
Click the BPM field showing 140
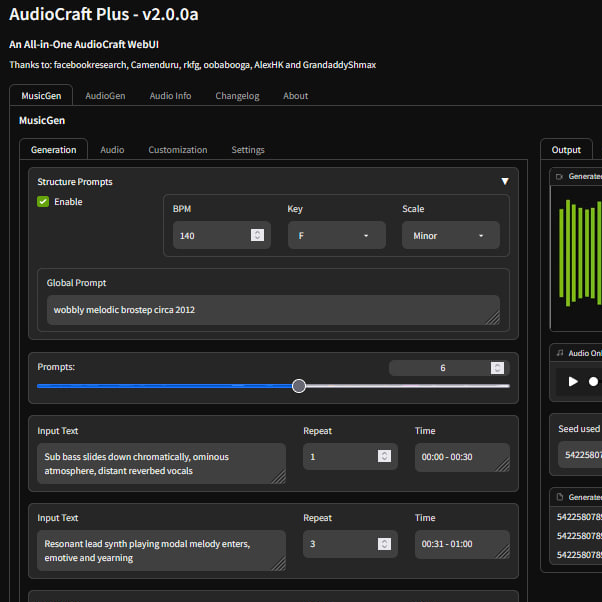222,235
